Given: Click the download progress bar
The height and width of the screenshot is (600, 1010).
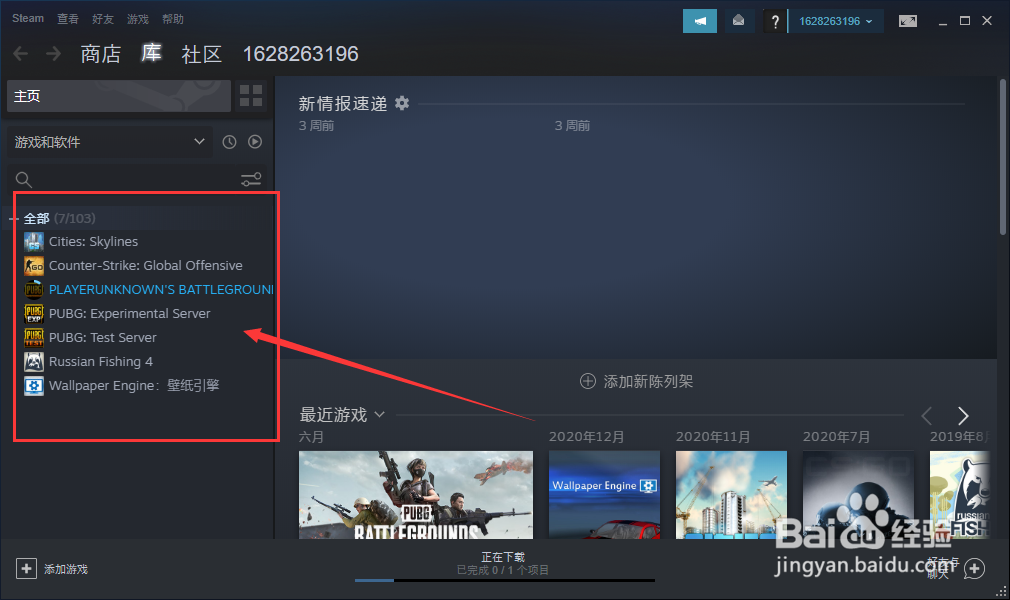Looking at the screenshot, I should [504, 580].
